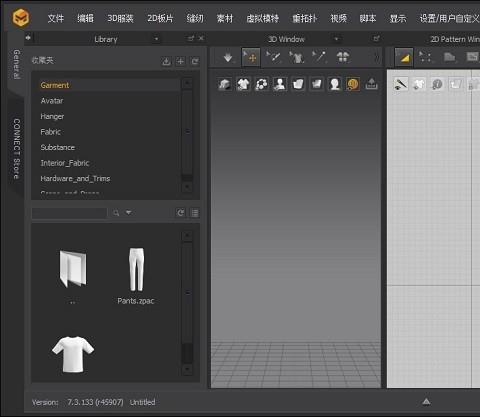Select the Transform Pattern points tool
The width and height of the screenshot is (480, 417).
(425, 57)
